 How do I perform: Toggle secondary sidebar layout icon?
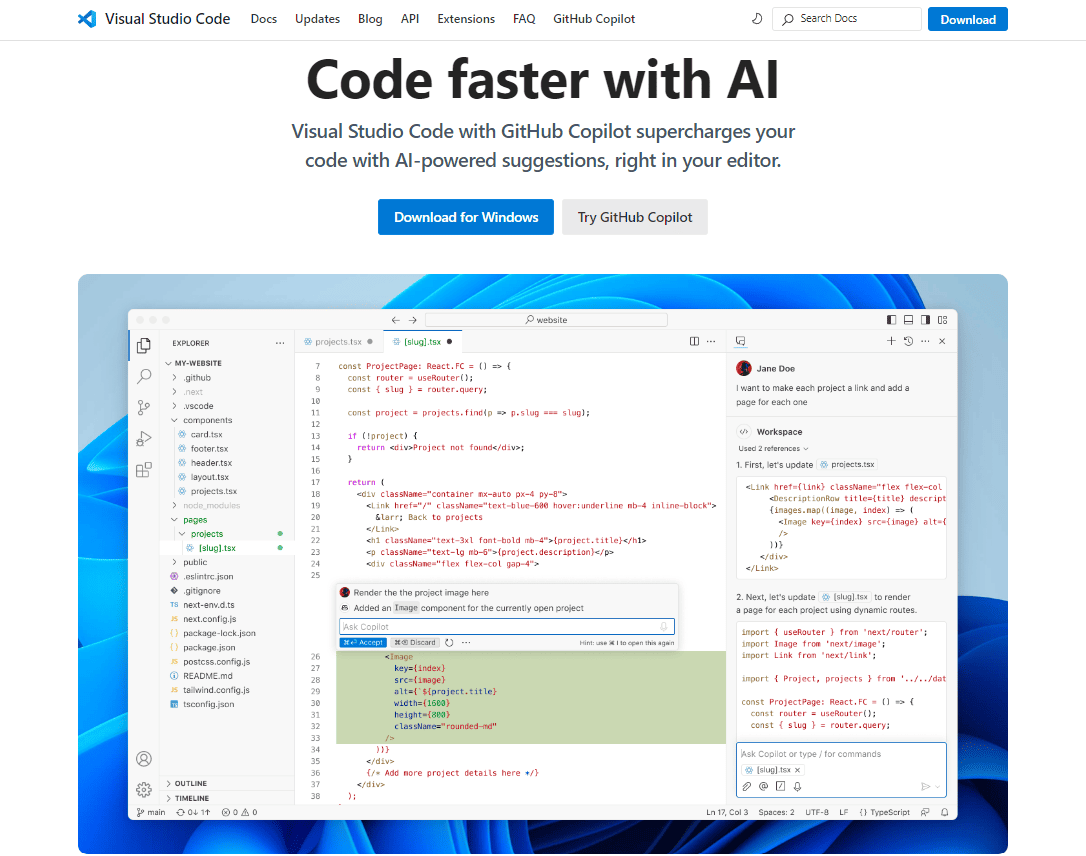(x=925, y=320)
